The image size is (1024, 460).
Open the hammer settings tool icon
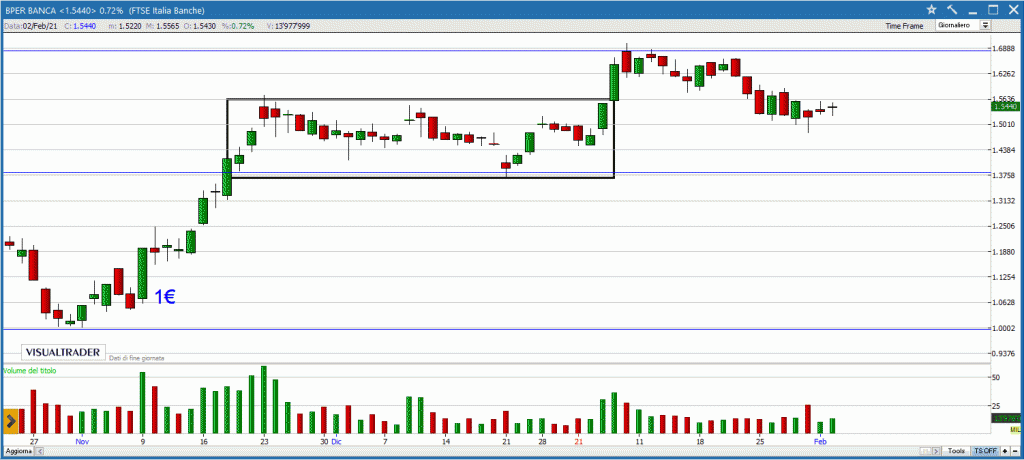[x=952, y=10]
